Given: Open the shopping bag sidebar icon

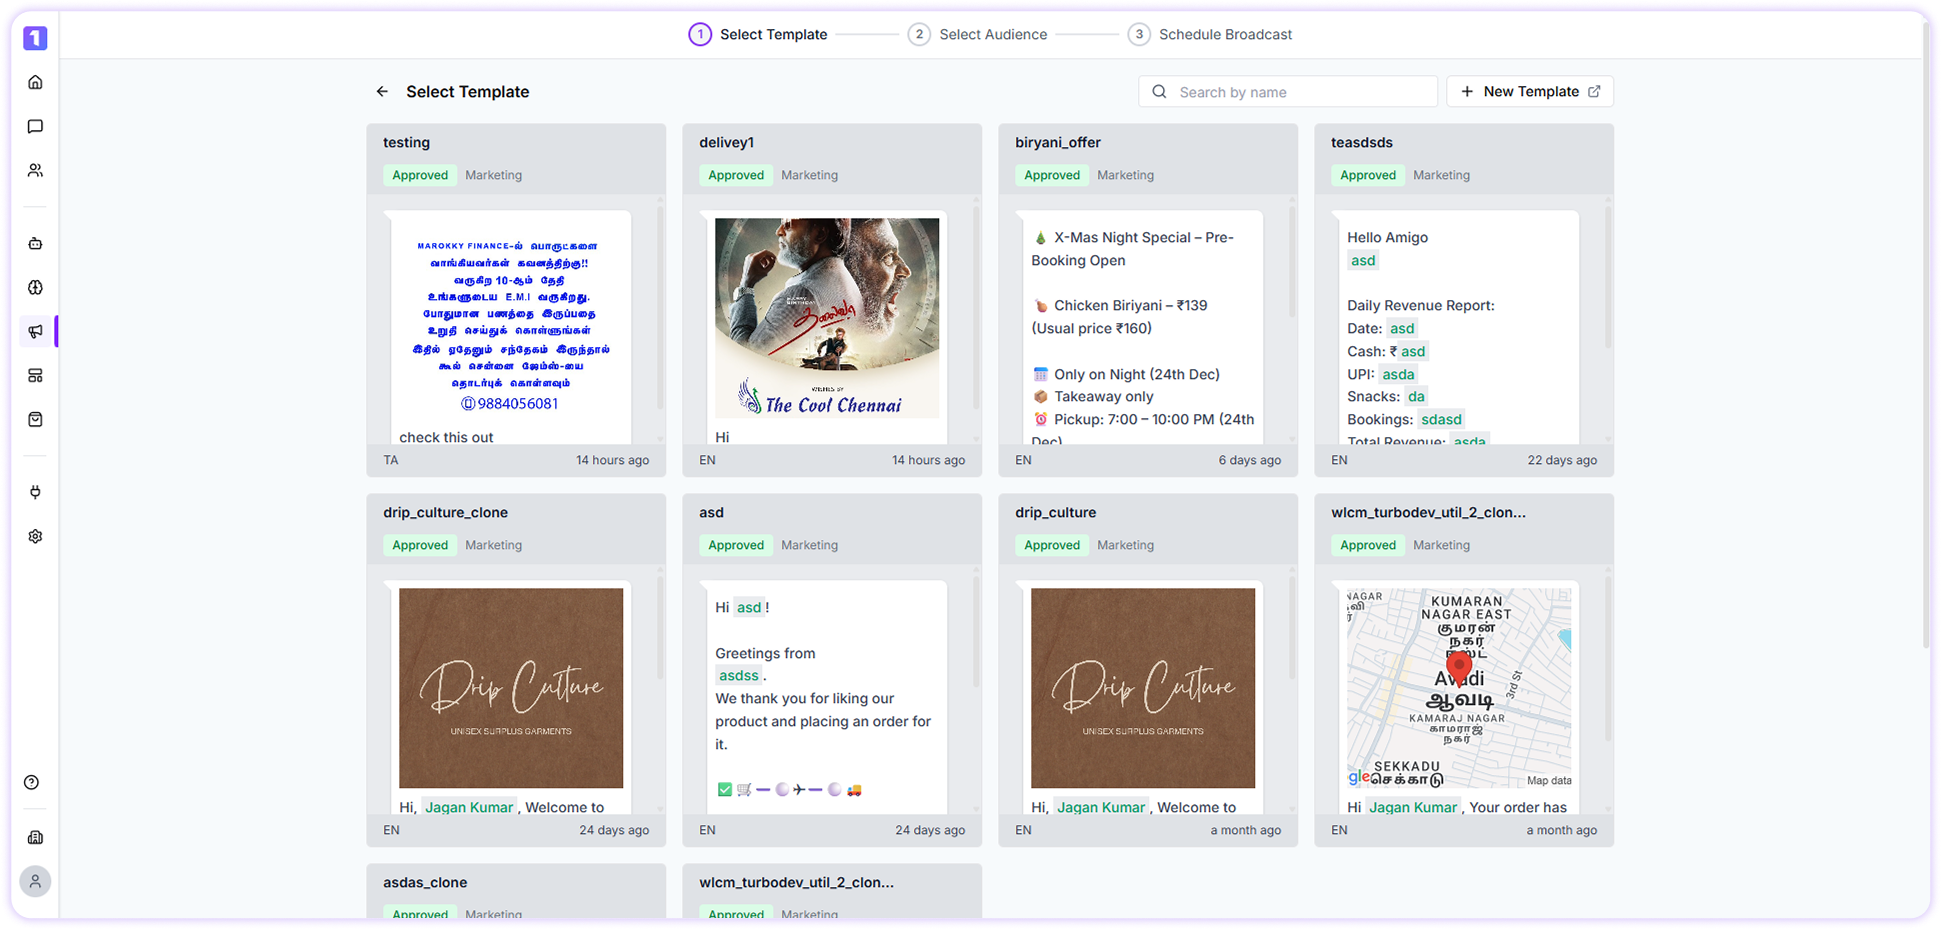Looking at the screenshot, I should pyautogui.click(x=35, y=419).
